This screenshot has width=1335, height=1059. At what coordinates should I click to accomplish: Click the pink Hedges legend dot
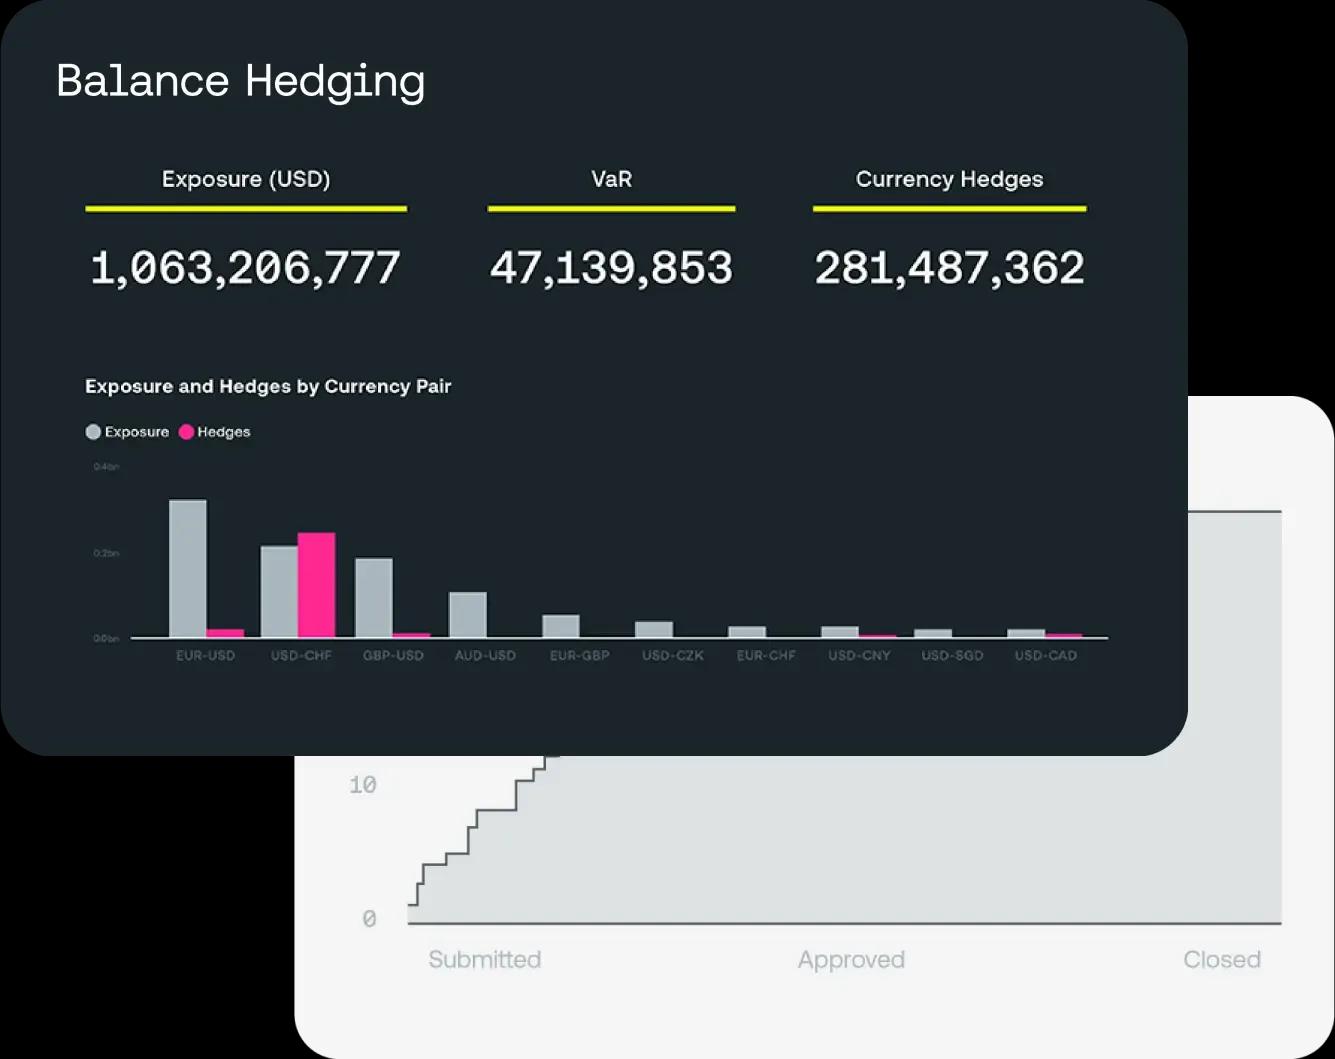pyautogui.click(x=186, y=432)
